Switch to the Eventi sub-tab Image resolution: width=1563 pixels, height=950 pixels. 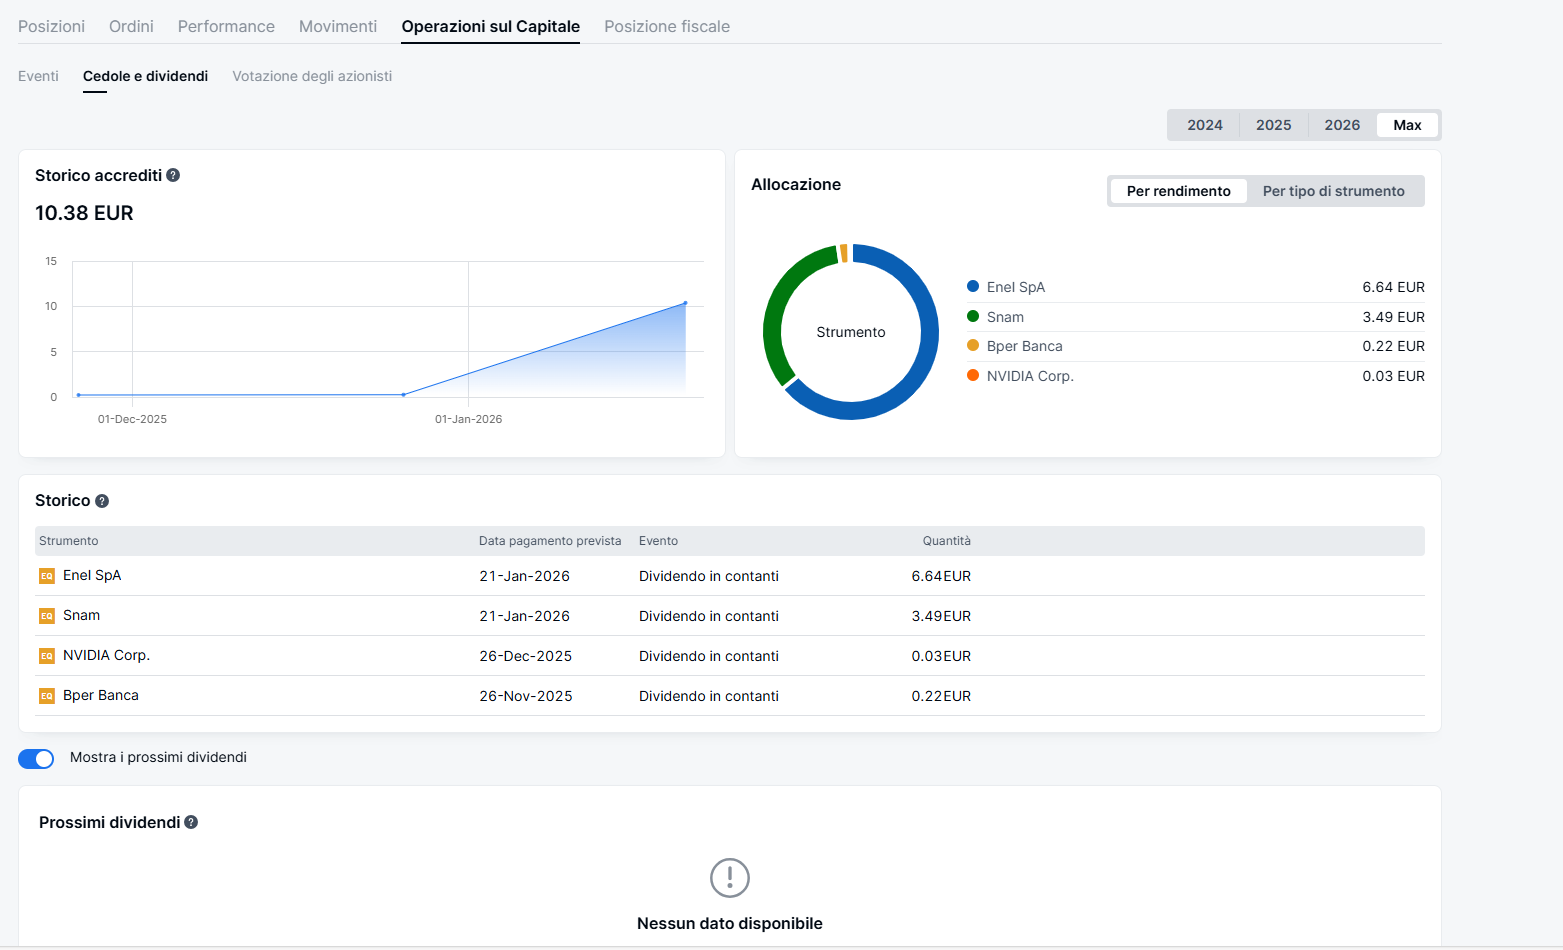(x=38, y=76)
